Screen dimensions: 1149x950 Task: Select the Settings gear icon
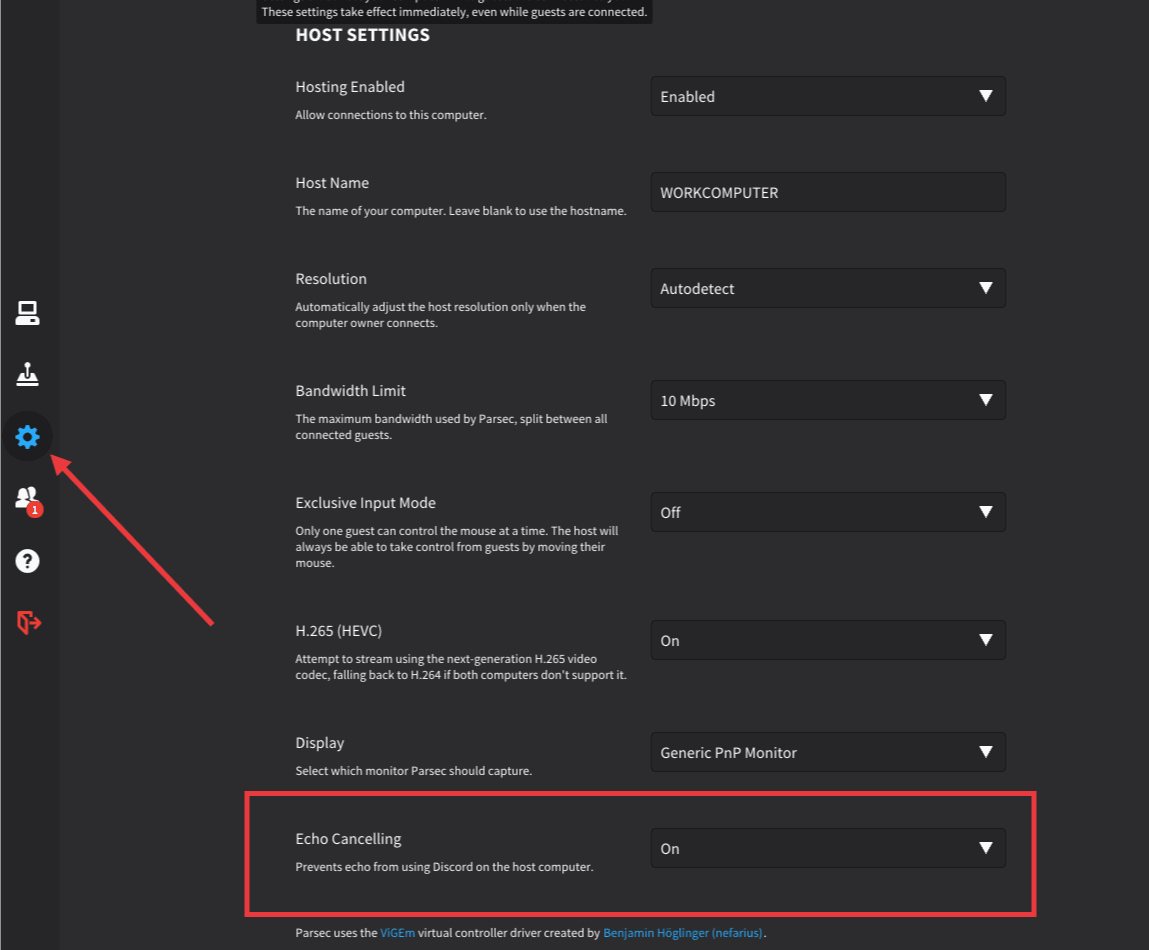(x=27, y=437)
